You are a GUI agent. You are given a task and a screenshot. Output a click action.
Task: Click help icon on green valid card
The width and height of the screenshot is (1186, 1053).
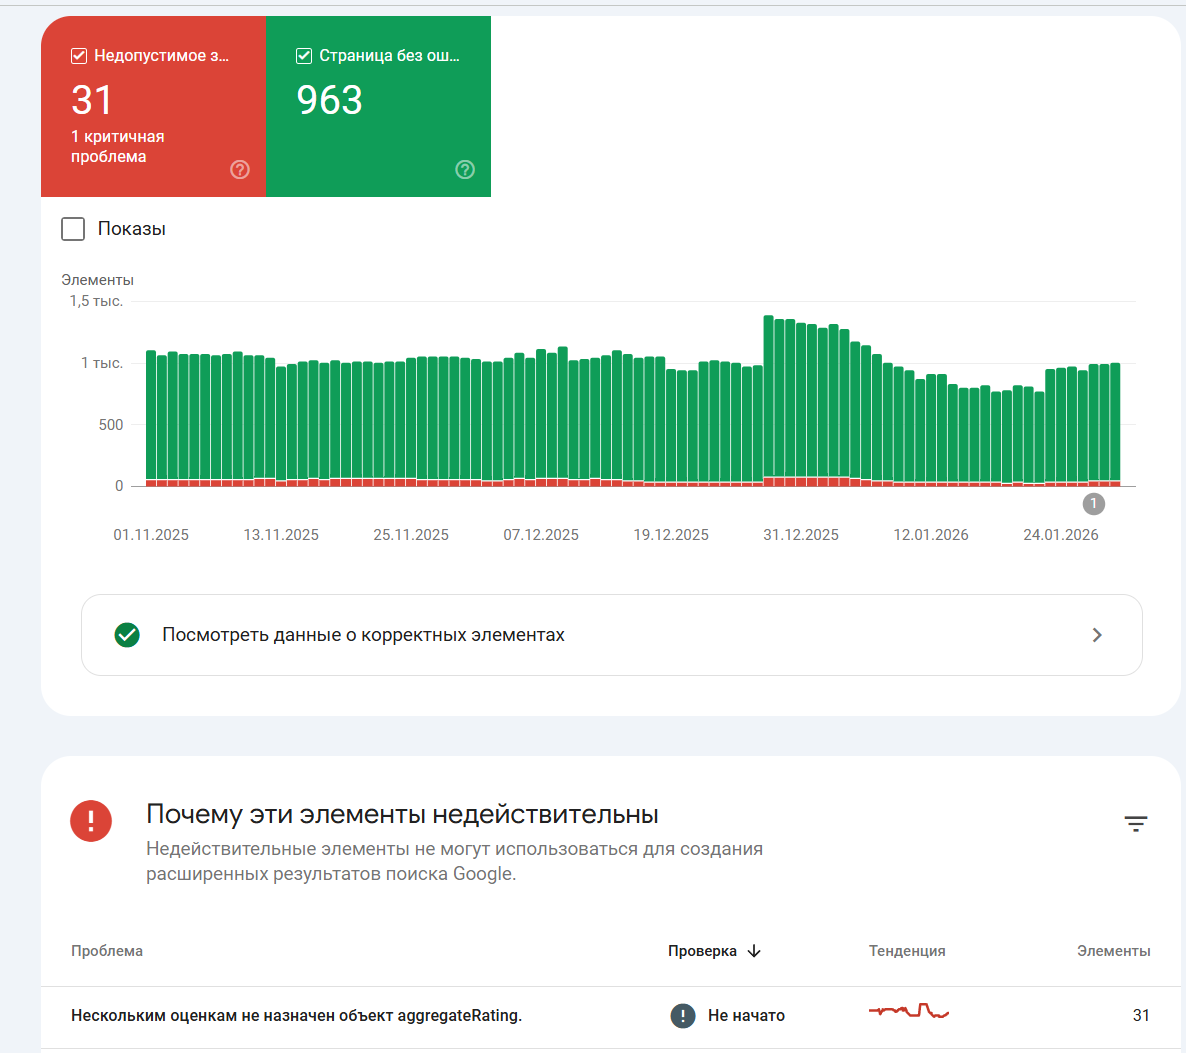click(465, 169)
